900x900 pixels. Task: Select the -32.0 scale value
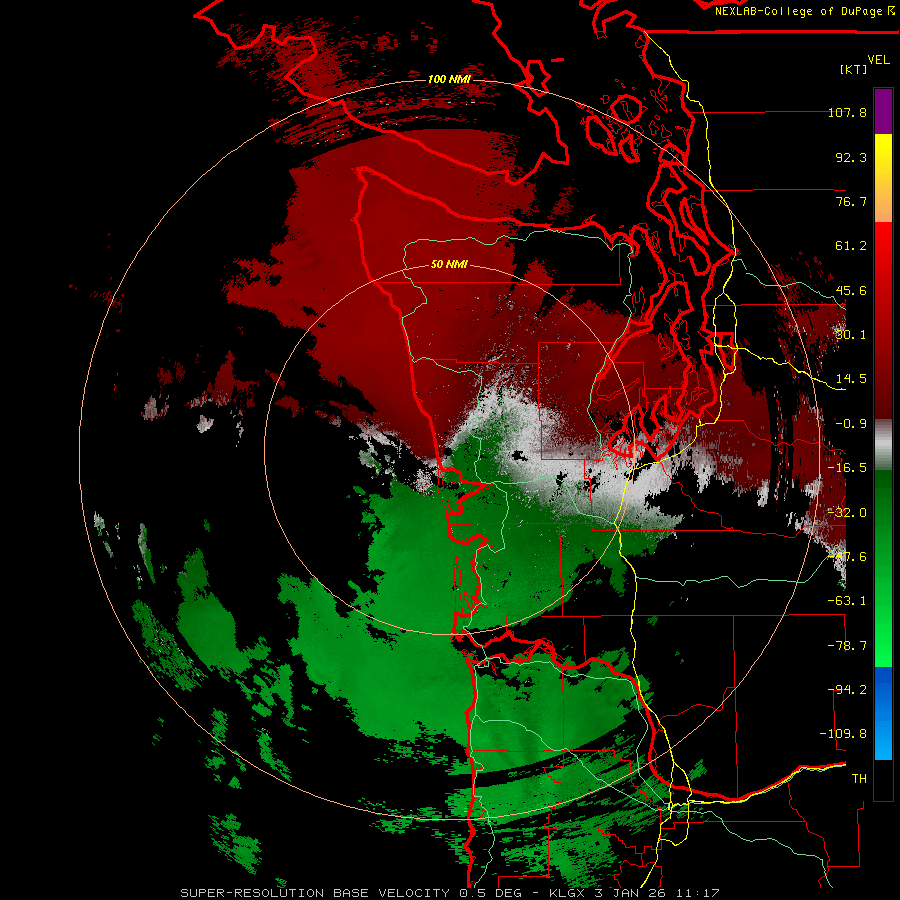(x=847, y=513)
